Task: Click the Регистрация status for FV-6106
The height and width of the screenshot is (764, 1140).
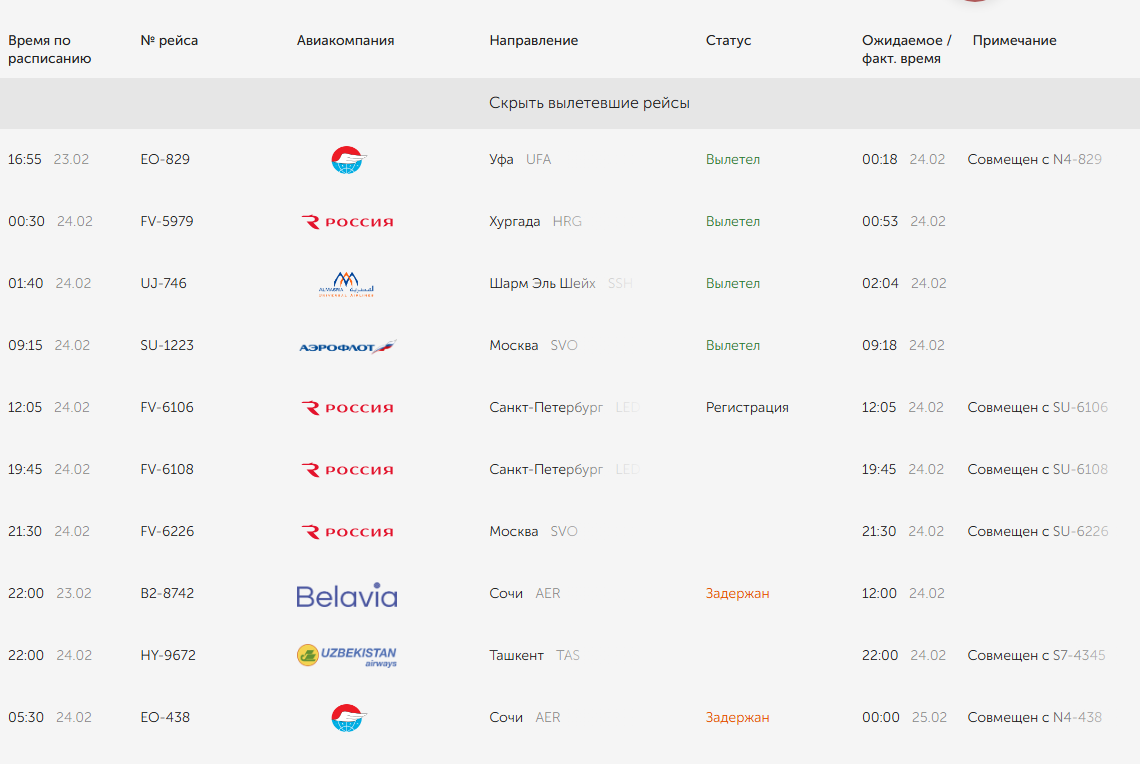Action: click(747, 408)
